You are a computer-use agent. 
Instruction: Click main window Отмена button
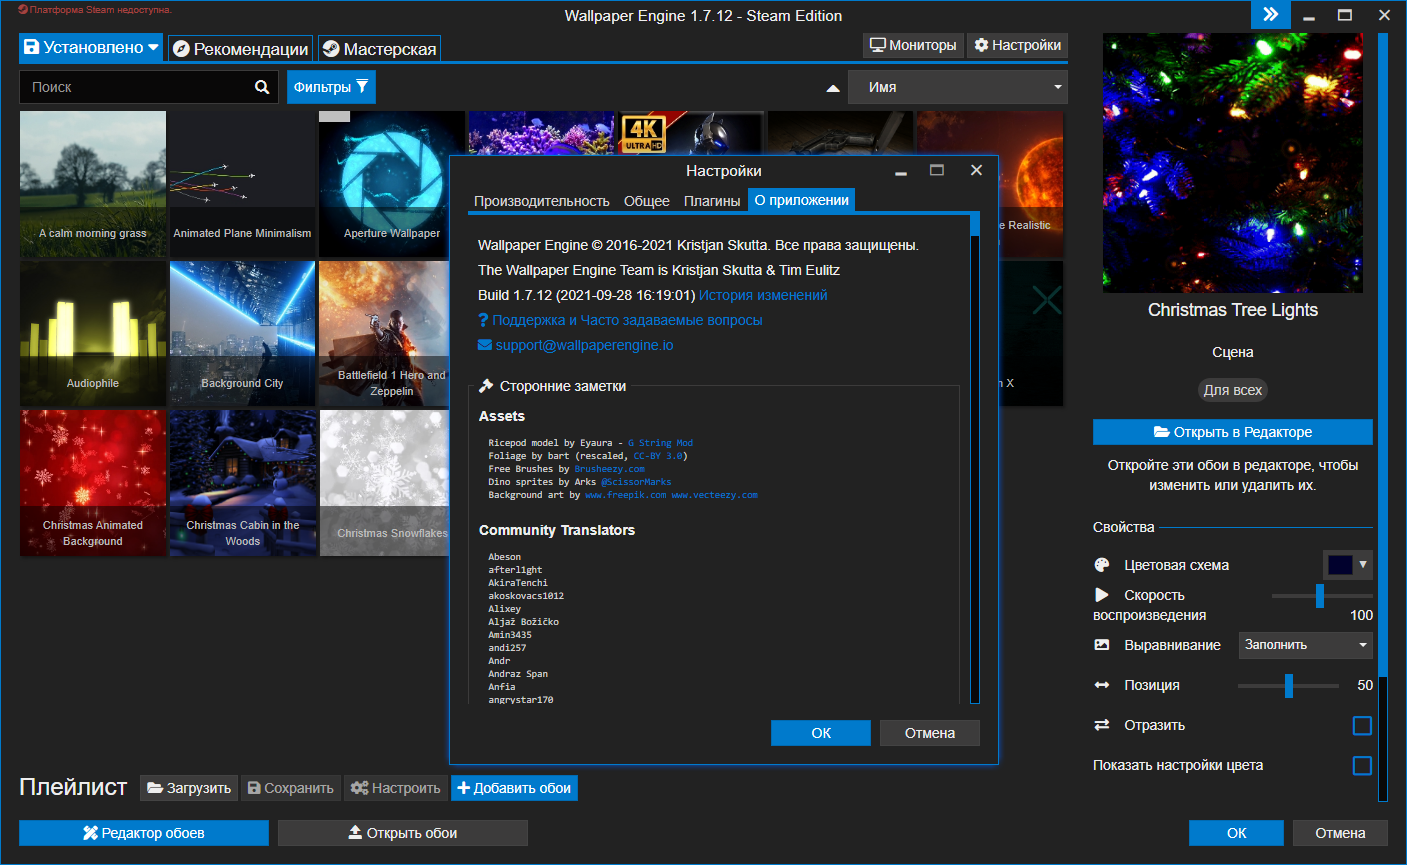point(1340,833)
